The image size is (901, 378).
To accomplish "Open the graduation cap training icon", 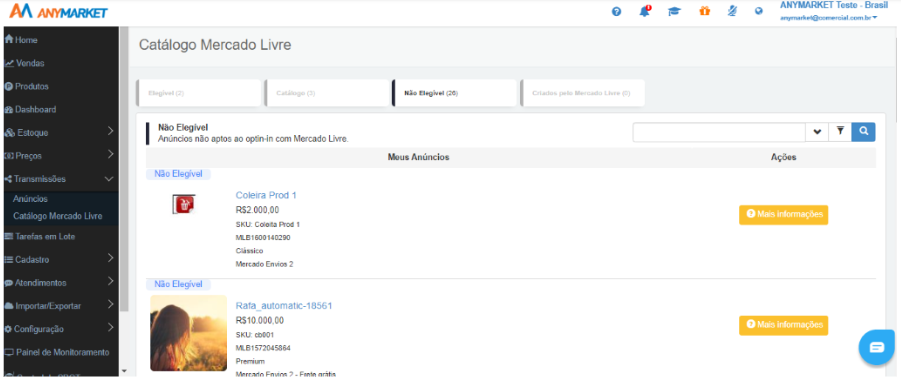I will (x=674, y=11).
